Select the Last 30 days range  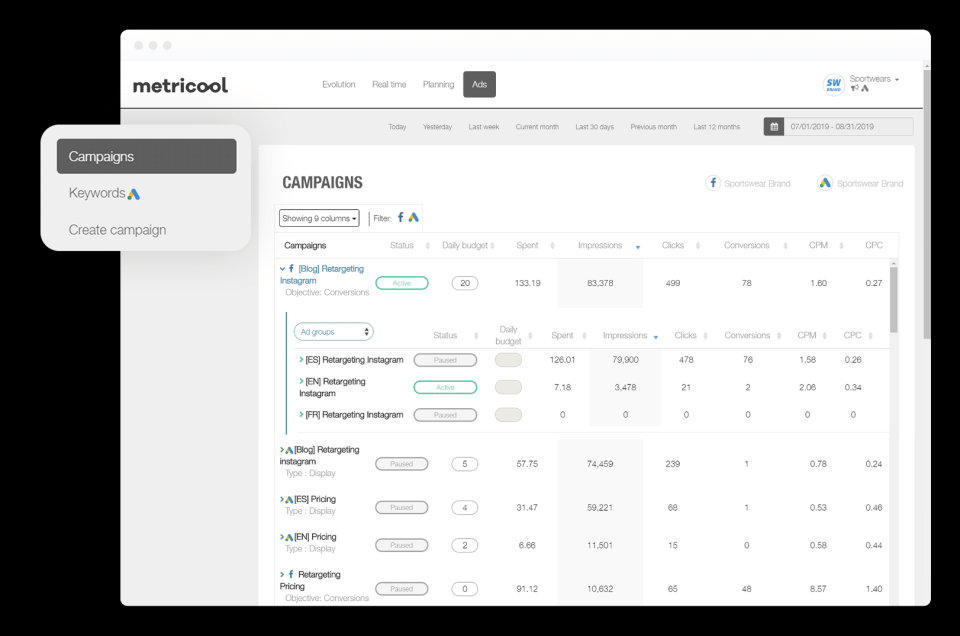(594, 127)
